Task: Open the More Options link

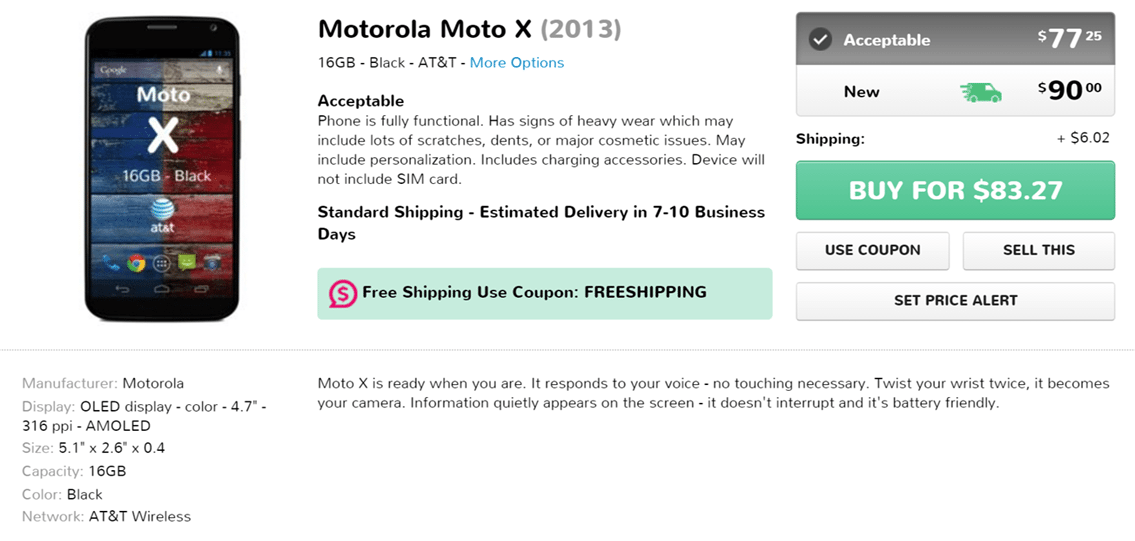Action: tap(516, 63)
